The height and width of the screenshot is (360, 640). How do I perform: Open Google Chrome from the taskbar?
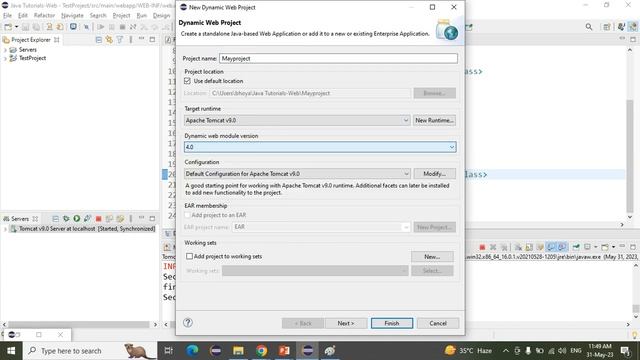point(262,350)
